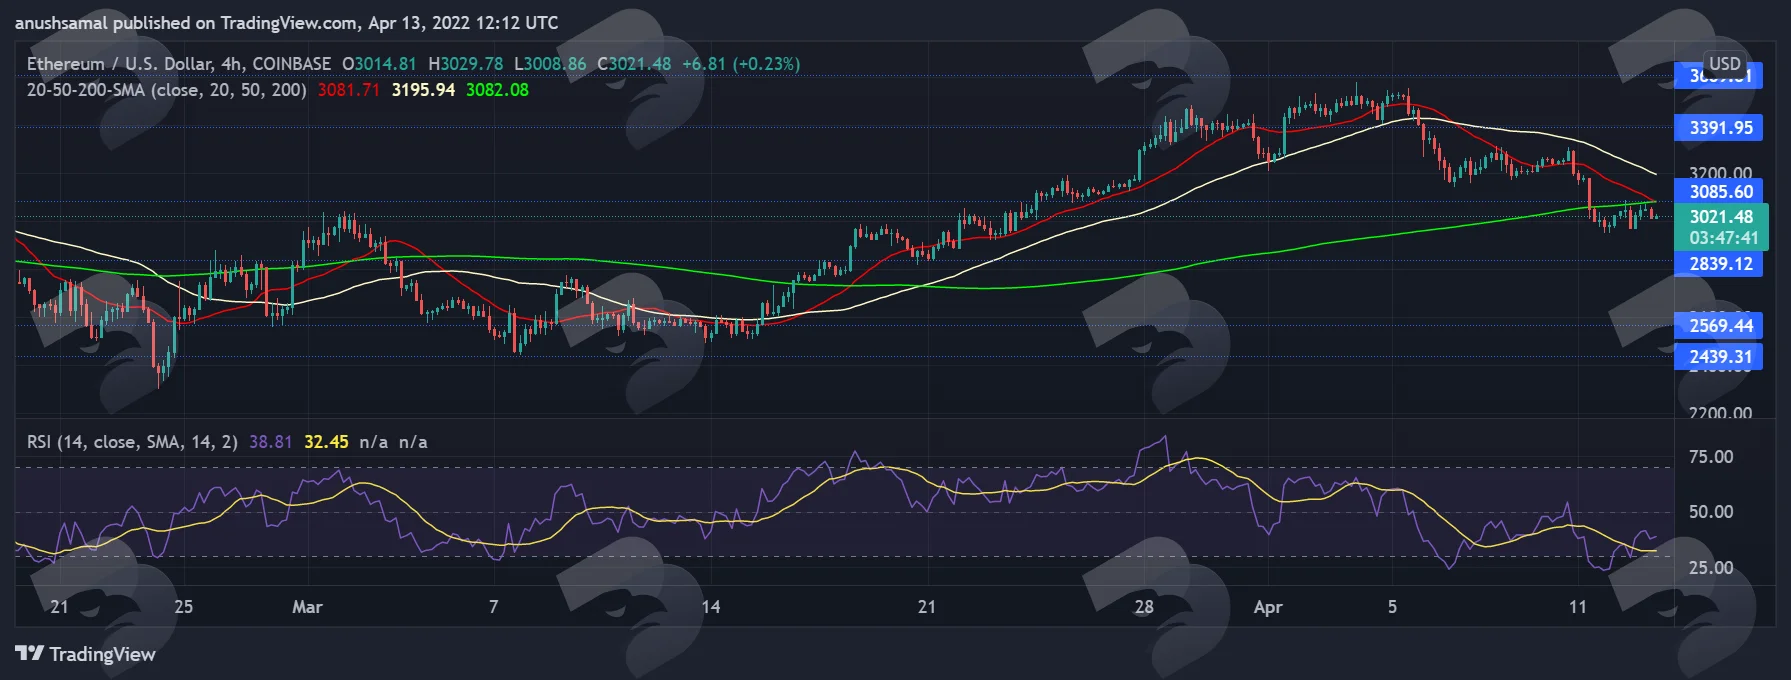Click the yellow RSI SMA value 32.45
This screenshot has width=1791, height=680.
pos(326,442)
